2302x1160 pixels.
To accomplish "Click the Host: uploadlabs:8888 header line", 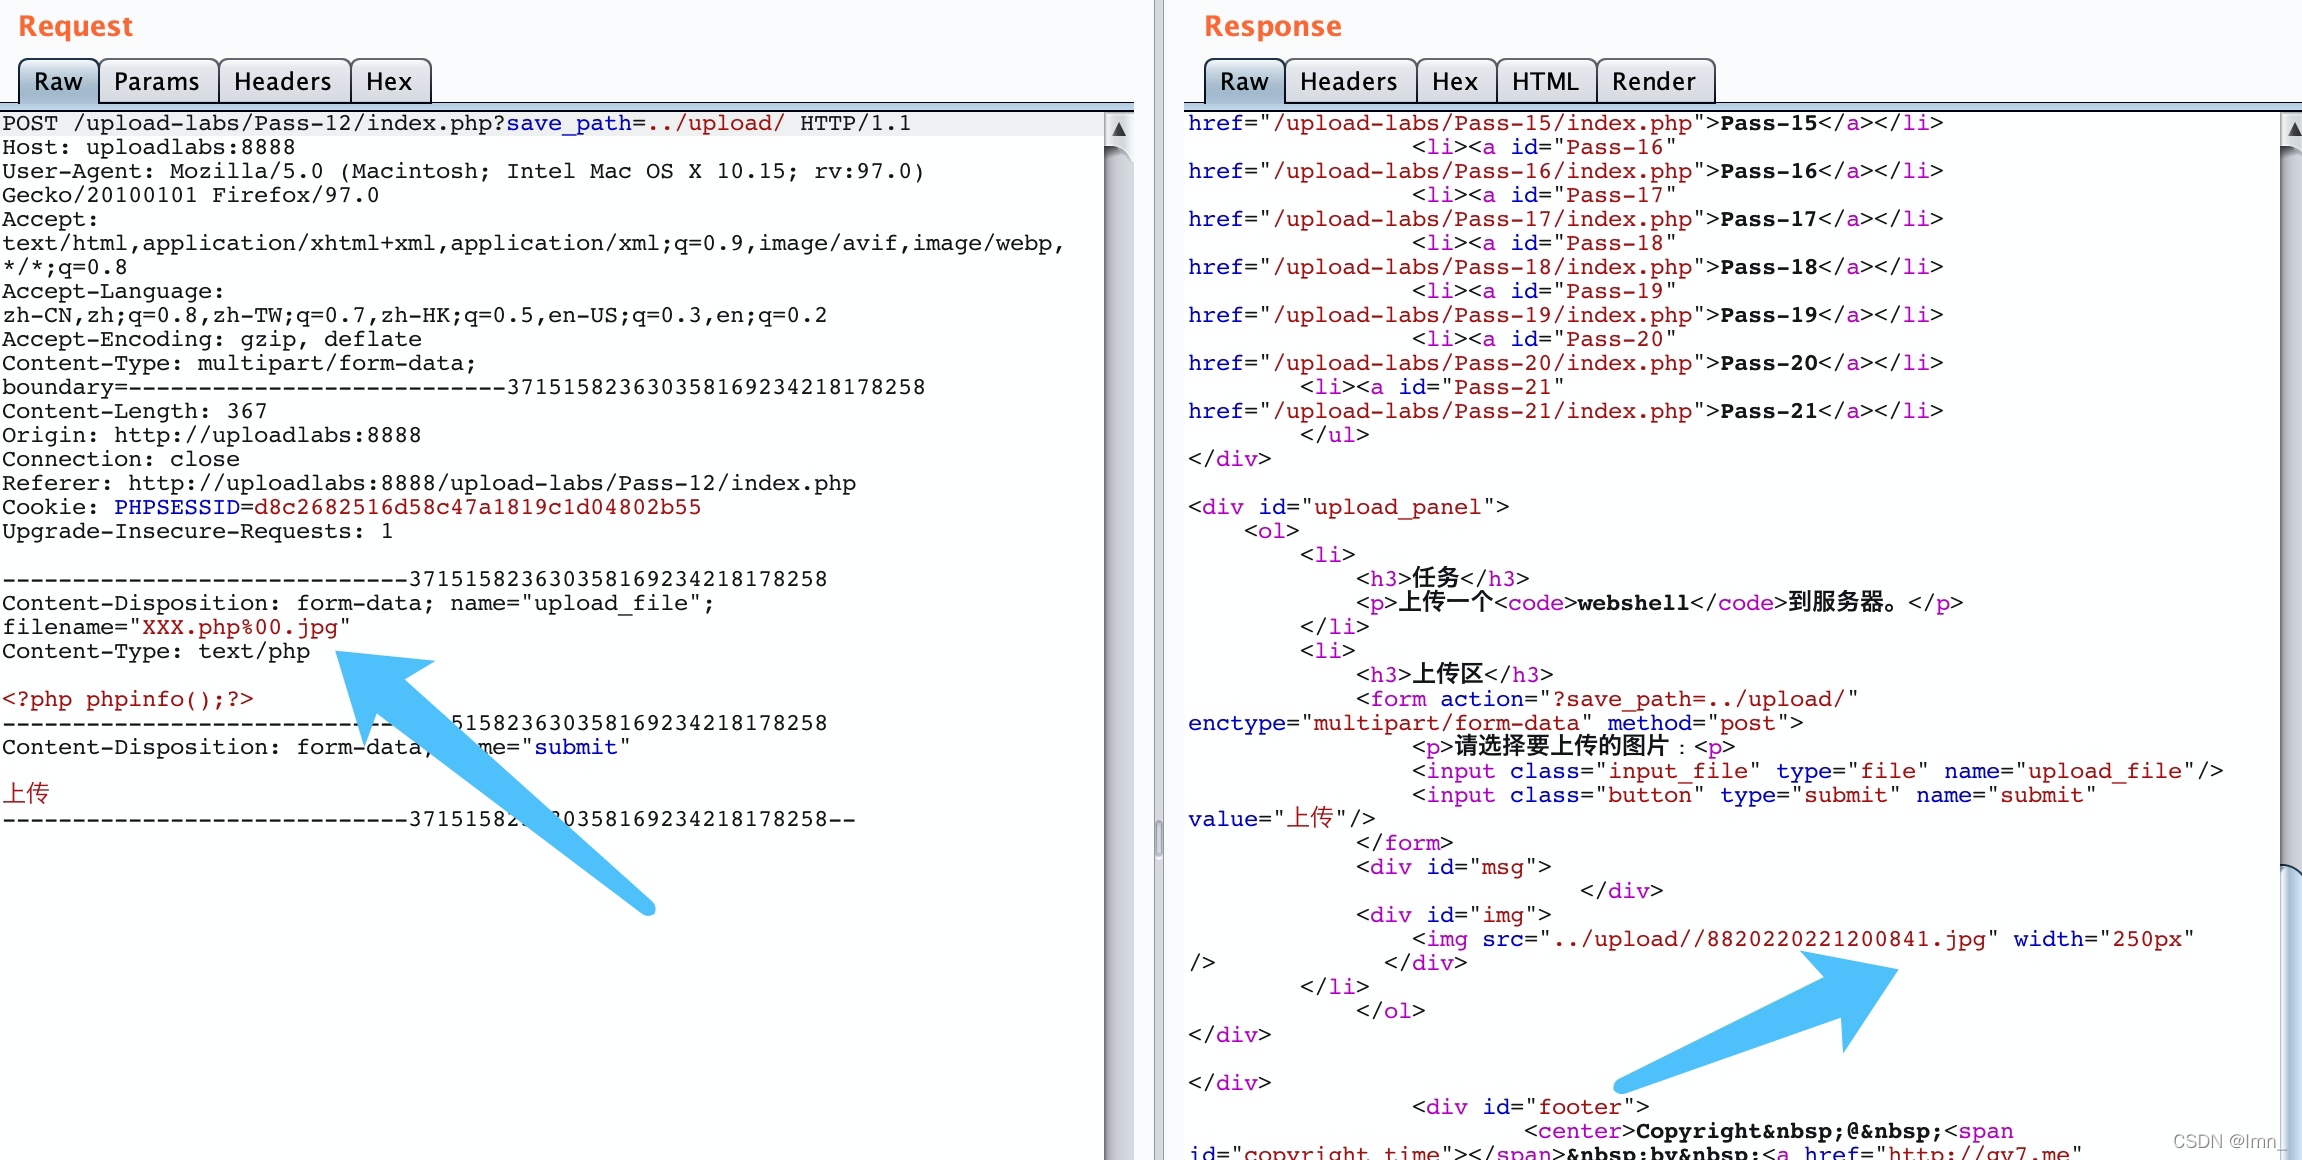I will coord(148,147).
